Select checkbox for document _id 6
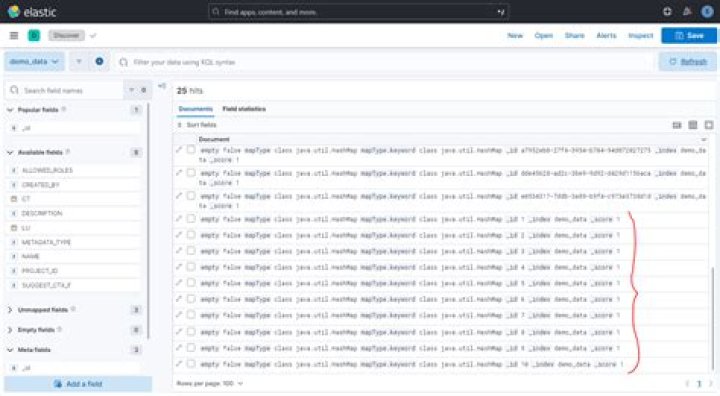720x396 pixels. tap(191, 299)
